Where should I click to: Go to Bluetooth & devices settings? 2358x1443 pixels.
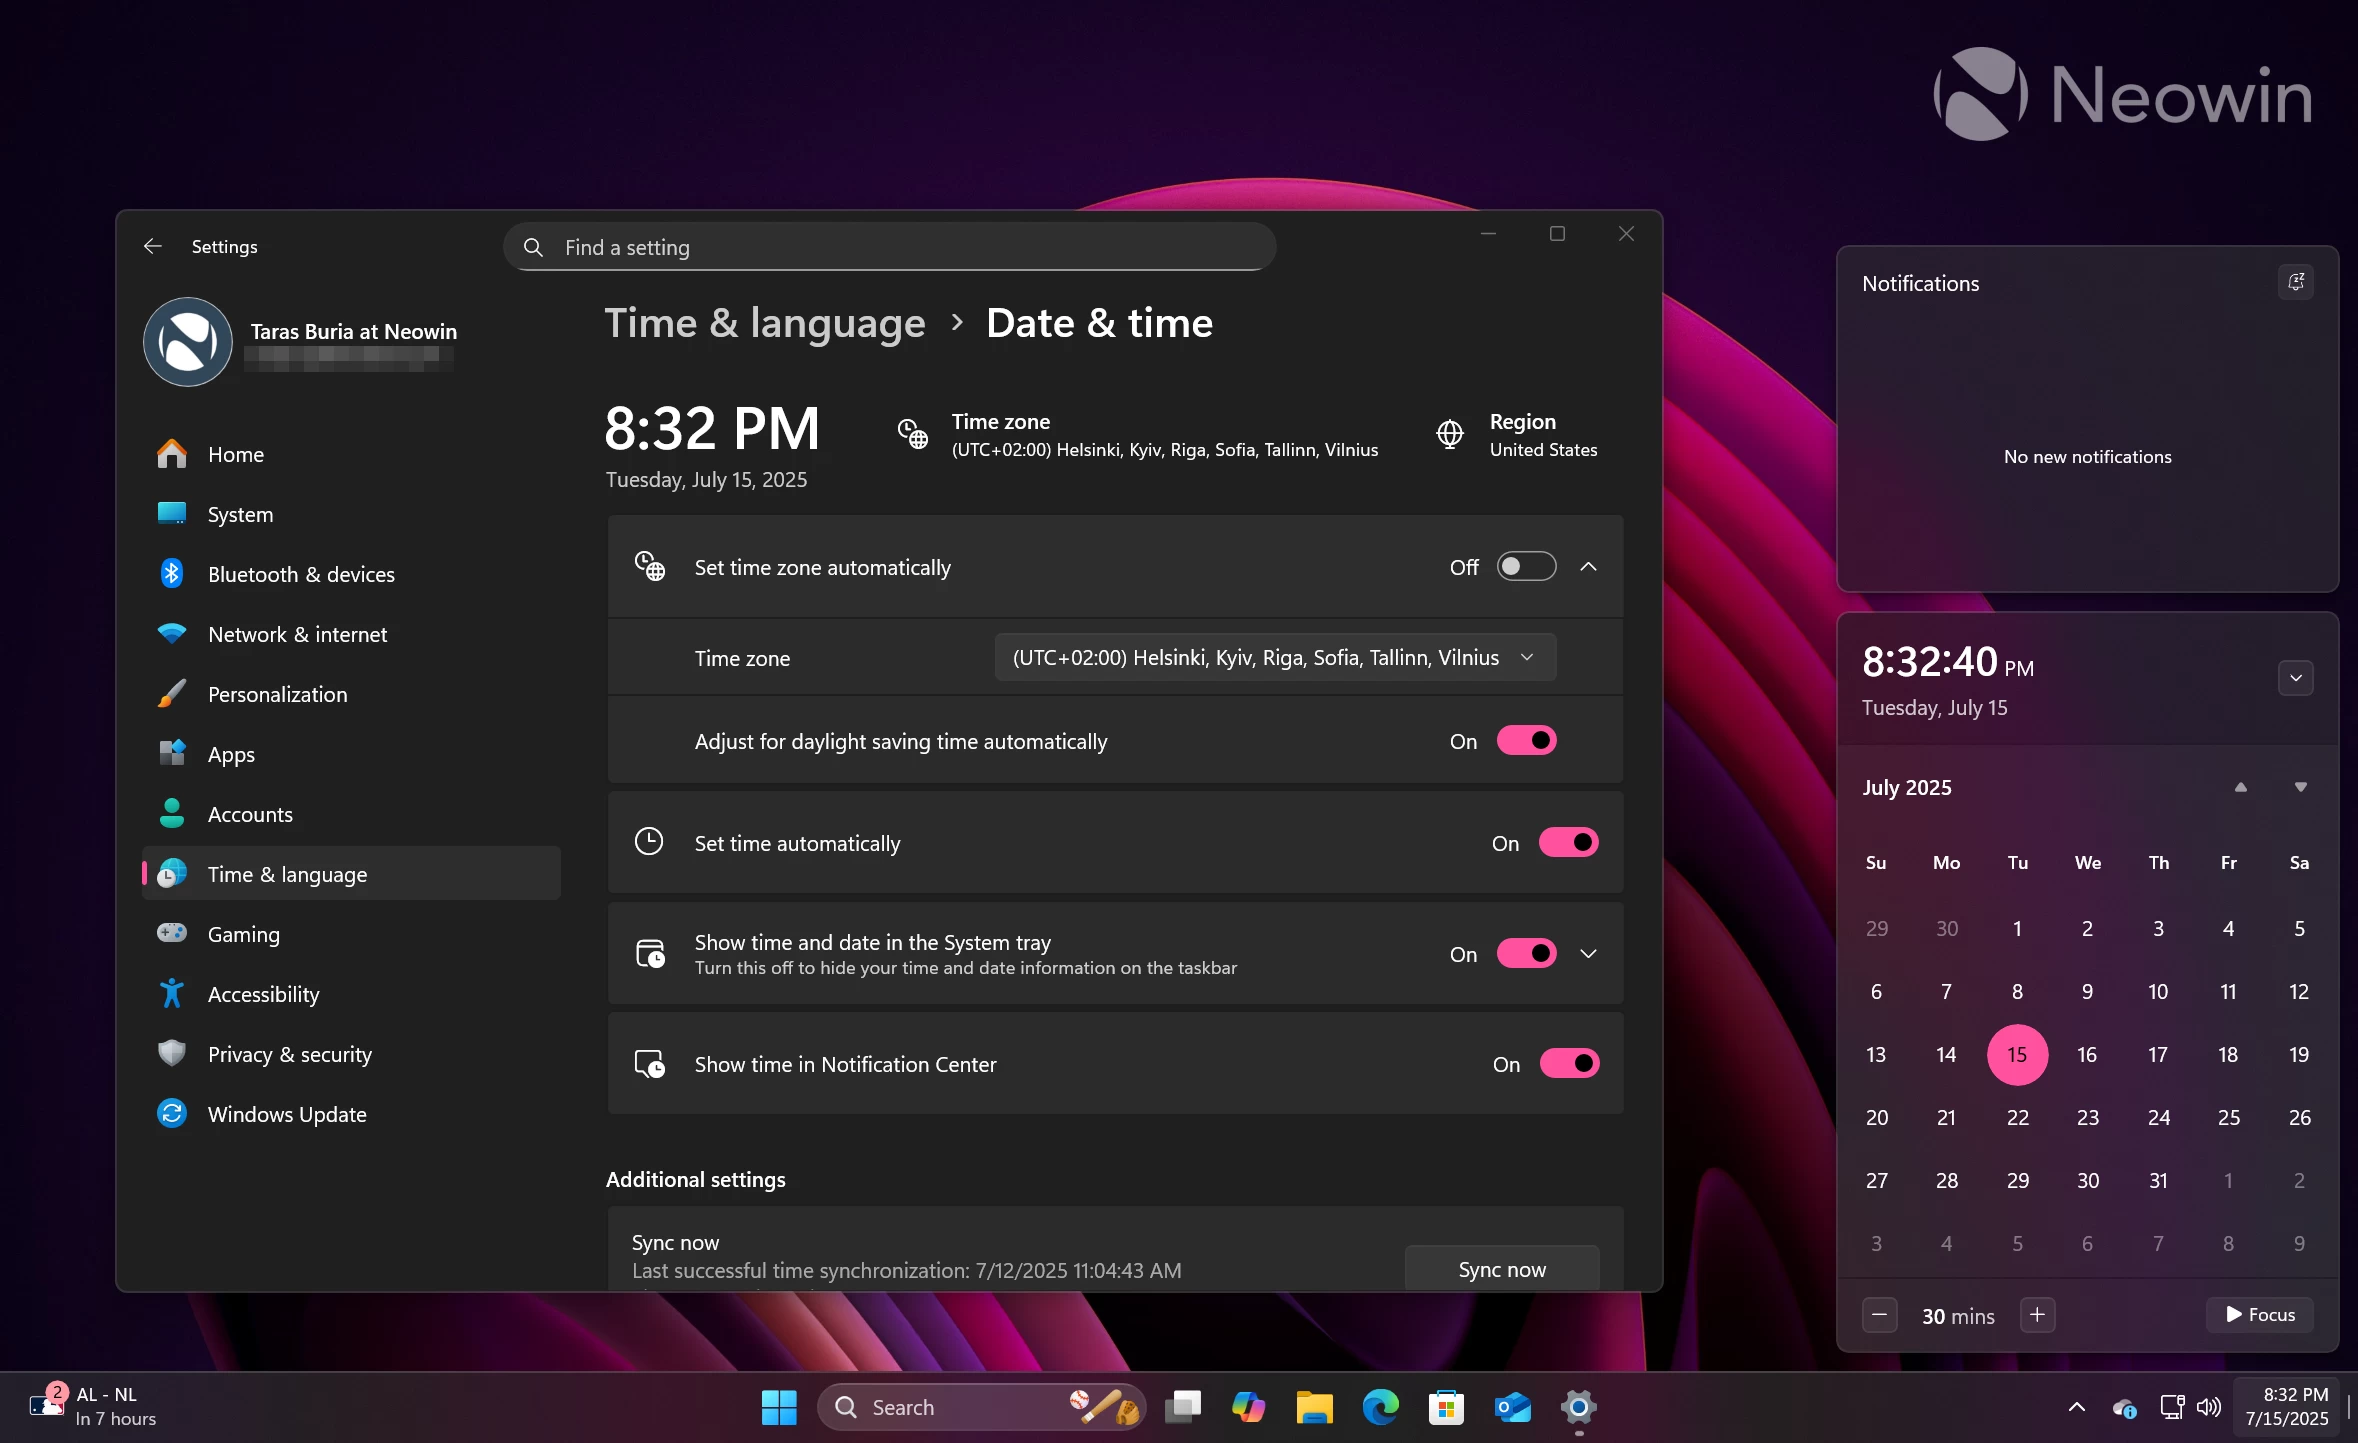coord(351,574)
